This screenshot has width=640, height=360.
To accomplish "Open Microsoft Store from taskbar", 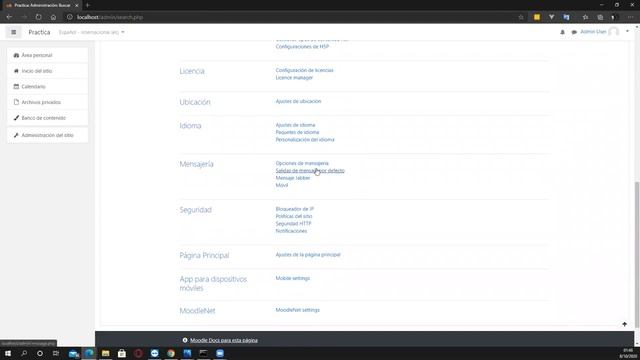I will coord(122,353).
